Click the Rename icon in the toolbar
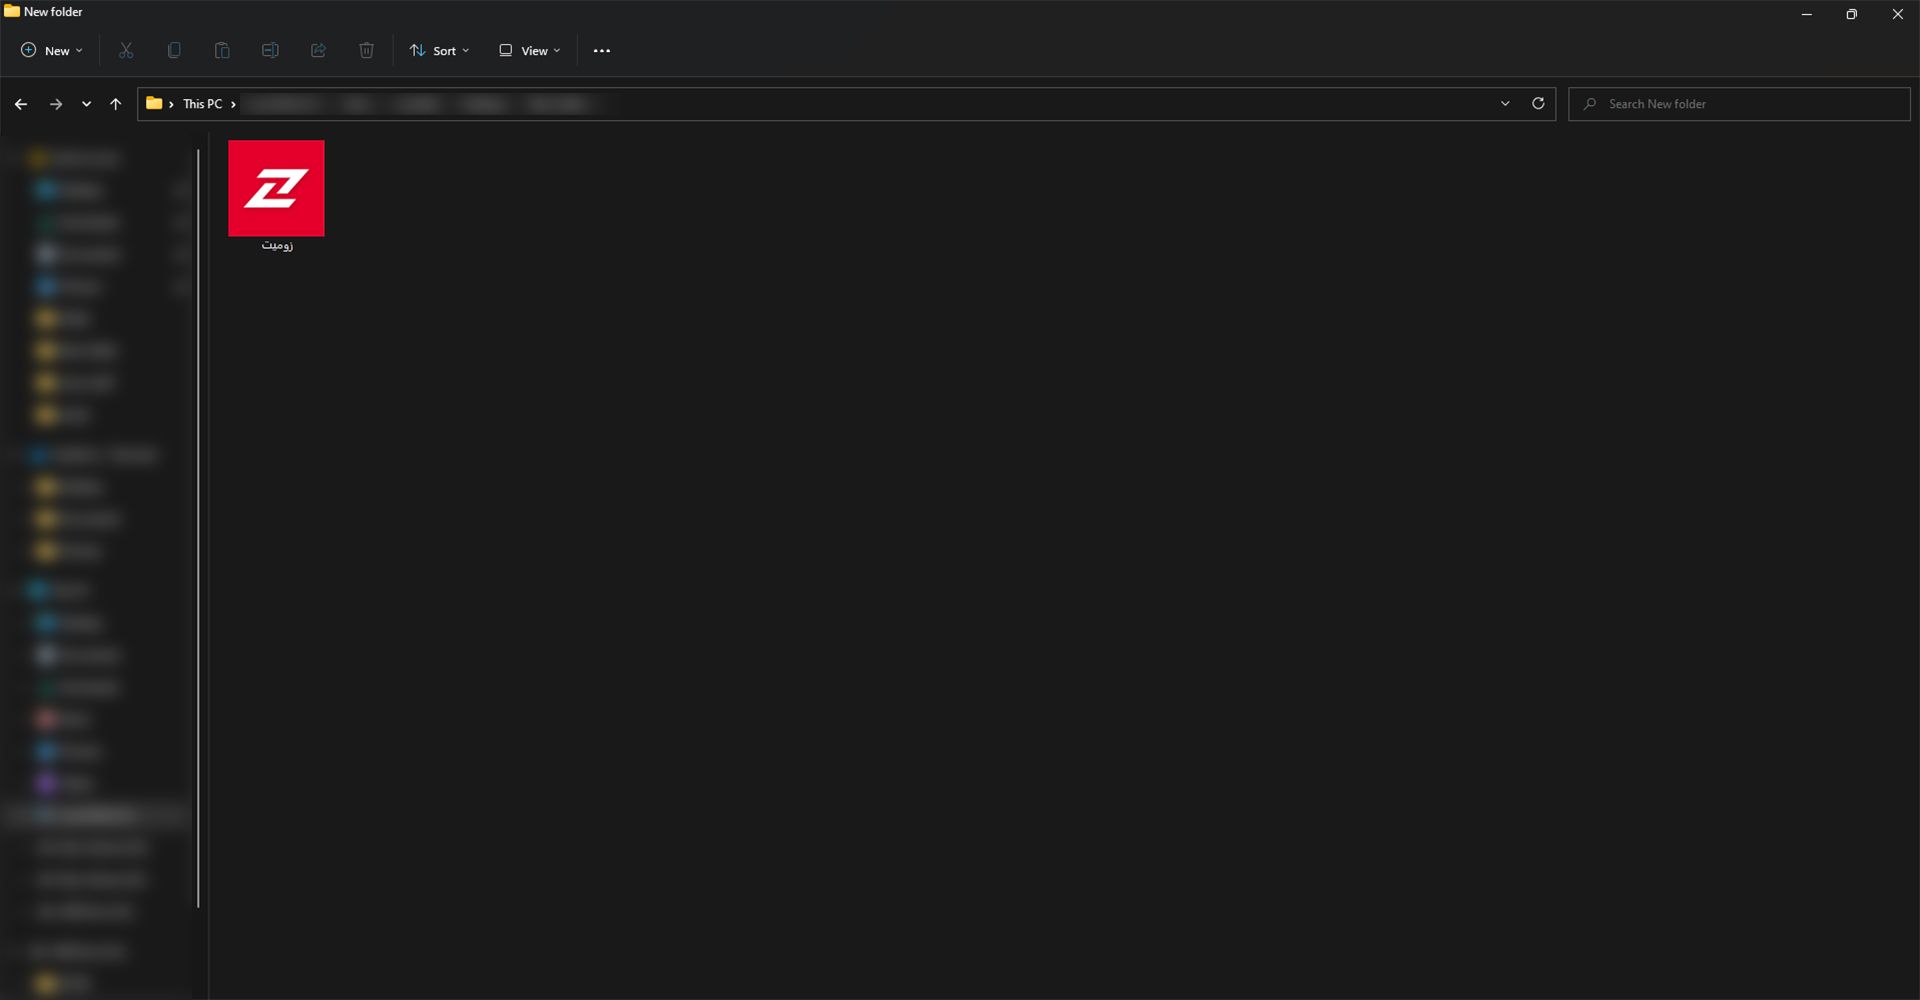This screenshot has width=1920, height=1000. click(270, 51)
